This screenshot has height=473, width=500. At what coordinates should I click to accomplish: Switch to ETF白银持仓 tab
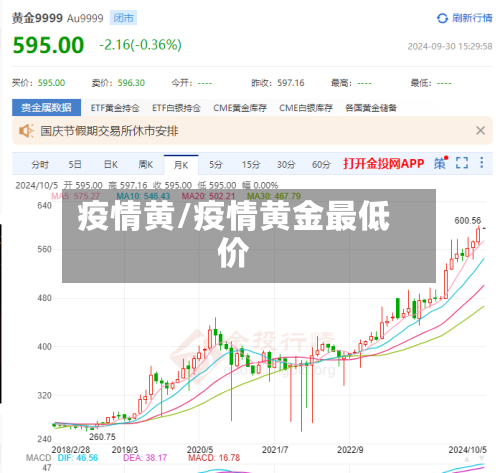(x=176, y=108)
